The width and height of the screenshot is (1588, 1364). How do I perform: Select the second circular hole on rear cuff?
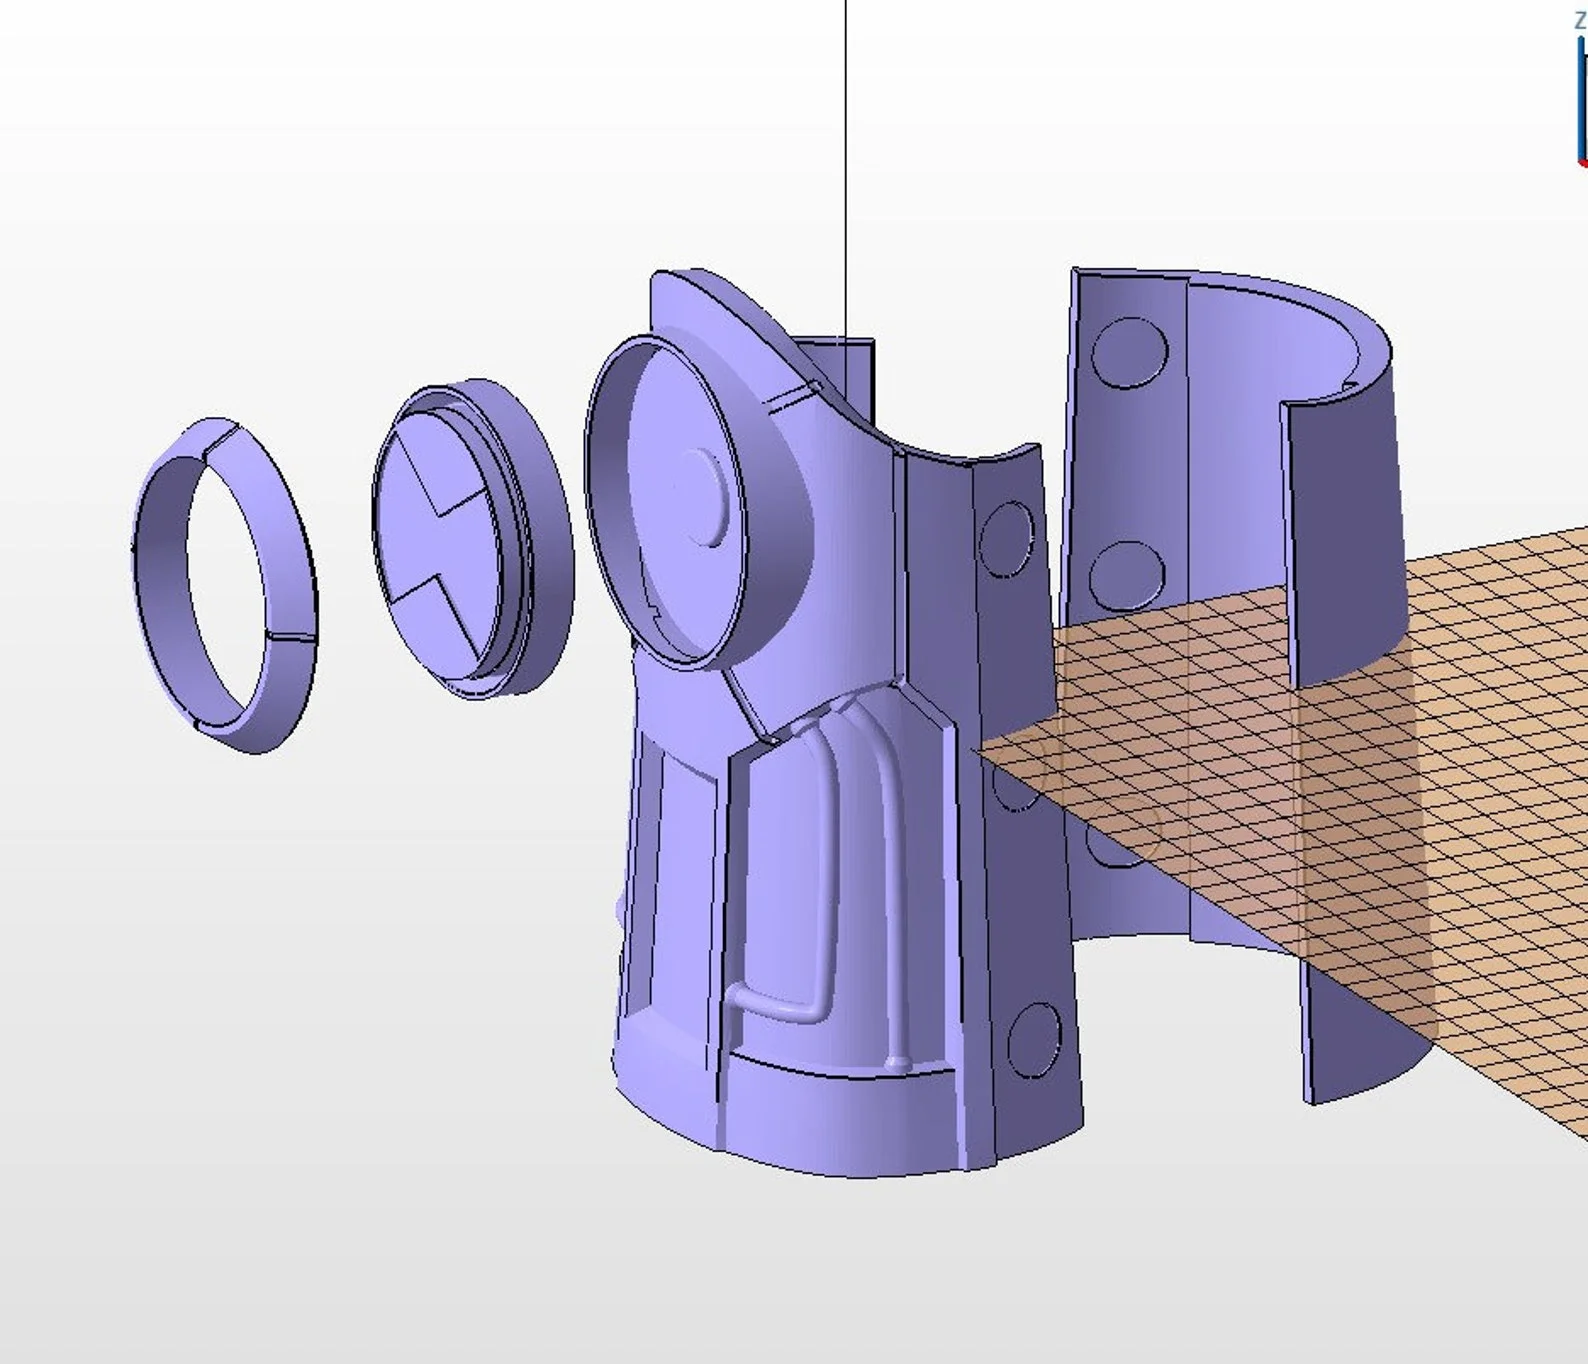coord(1126,577)
